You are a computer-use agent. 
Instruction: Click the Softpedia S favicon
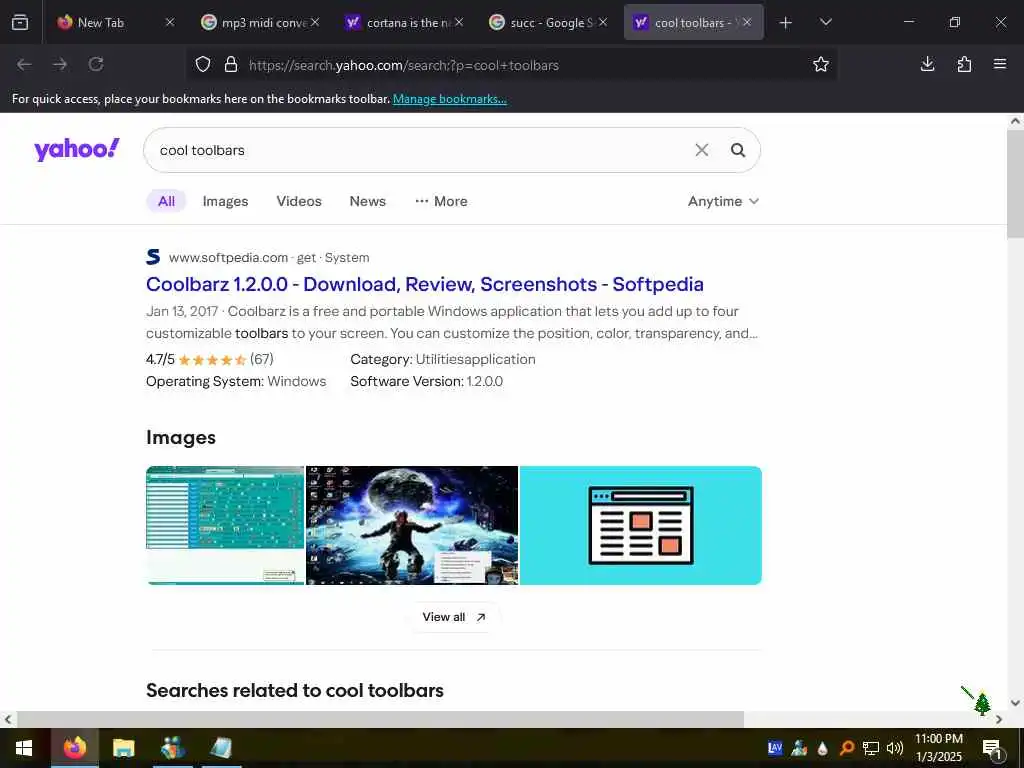coord(153,257)
